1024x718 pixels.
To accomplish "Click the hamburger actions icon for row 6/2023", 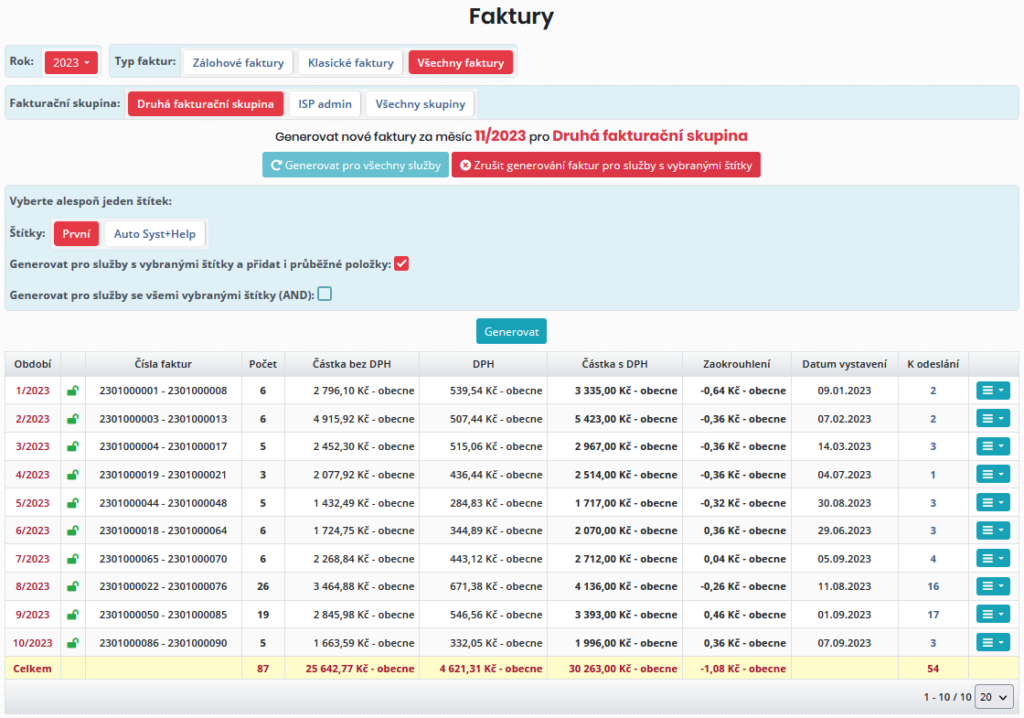I will point(988,530).
